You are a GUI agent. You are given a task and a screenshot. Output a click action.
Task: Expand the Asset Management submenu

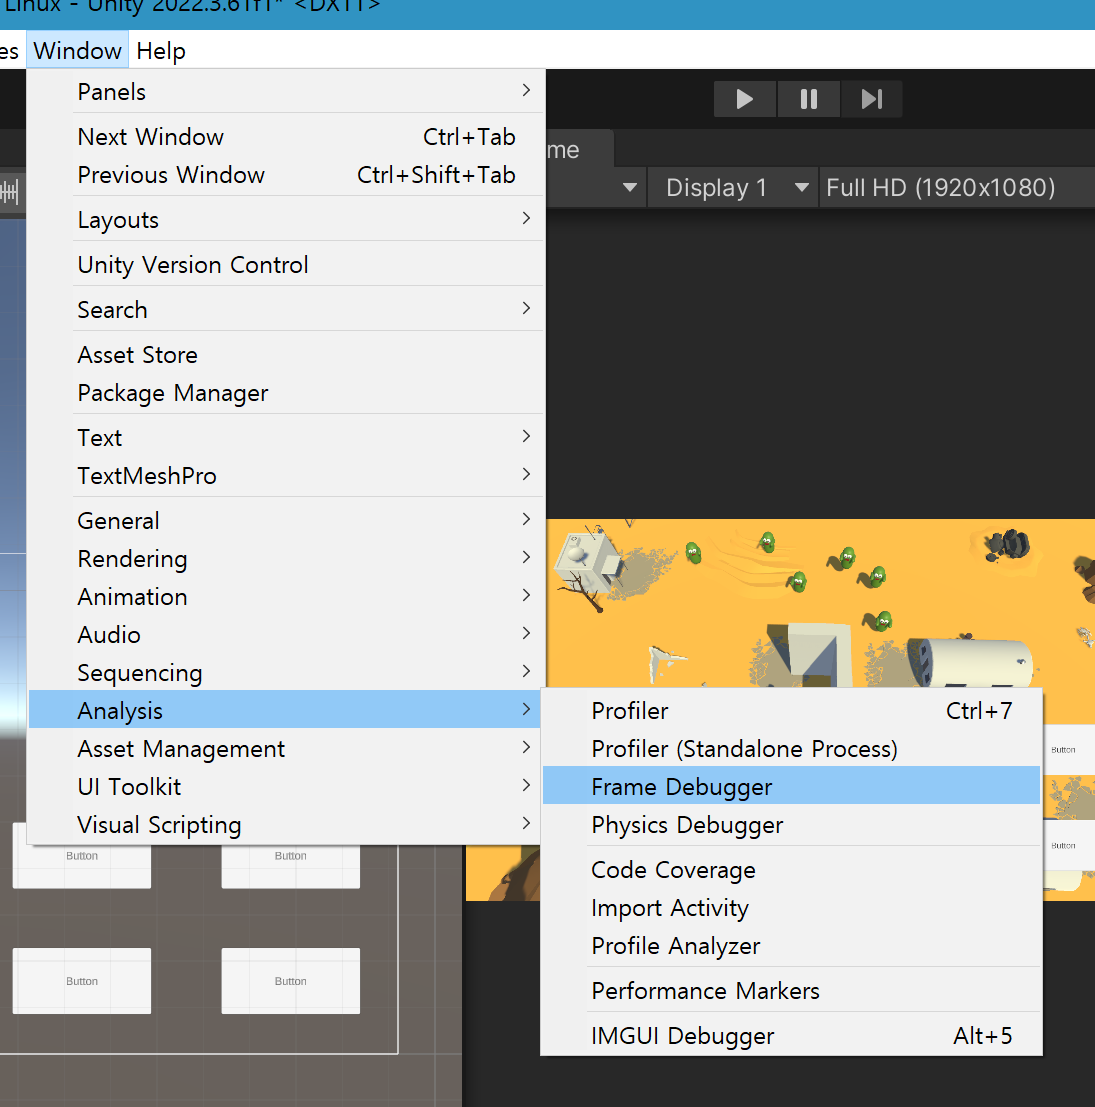pos(286,749)
